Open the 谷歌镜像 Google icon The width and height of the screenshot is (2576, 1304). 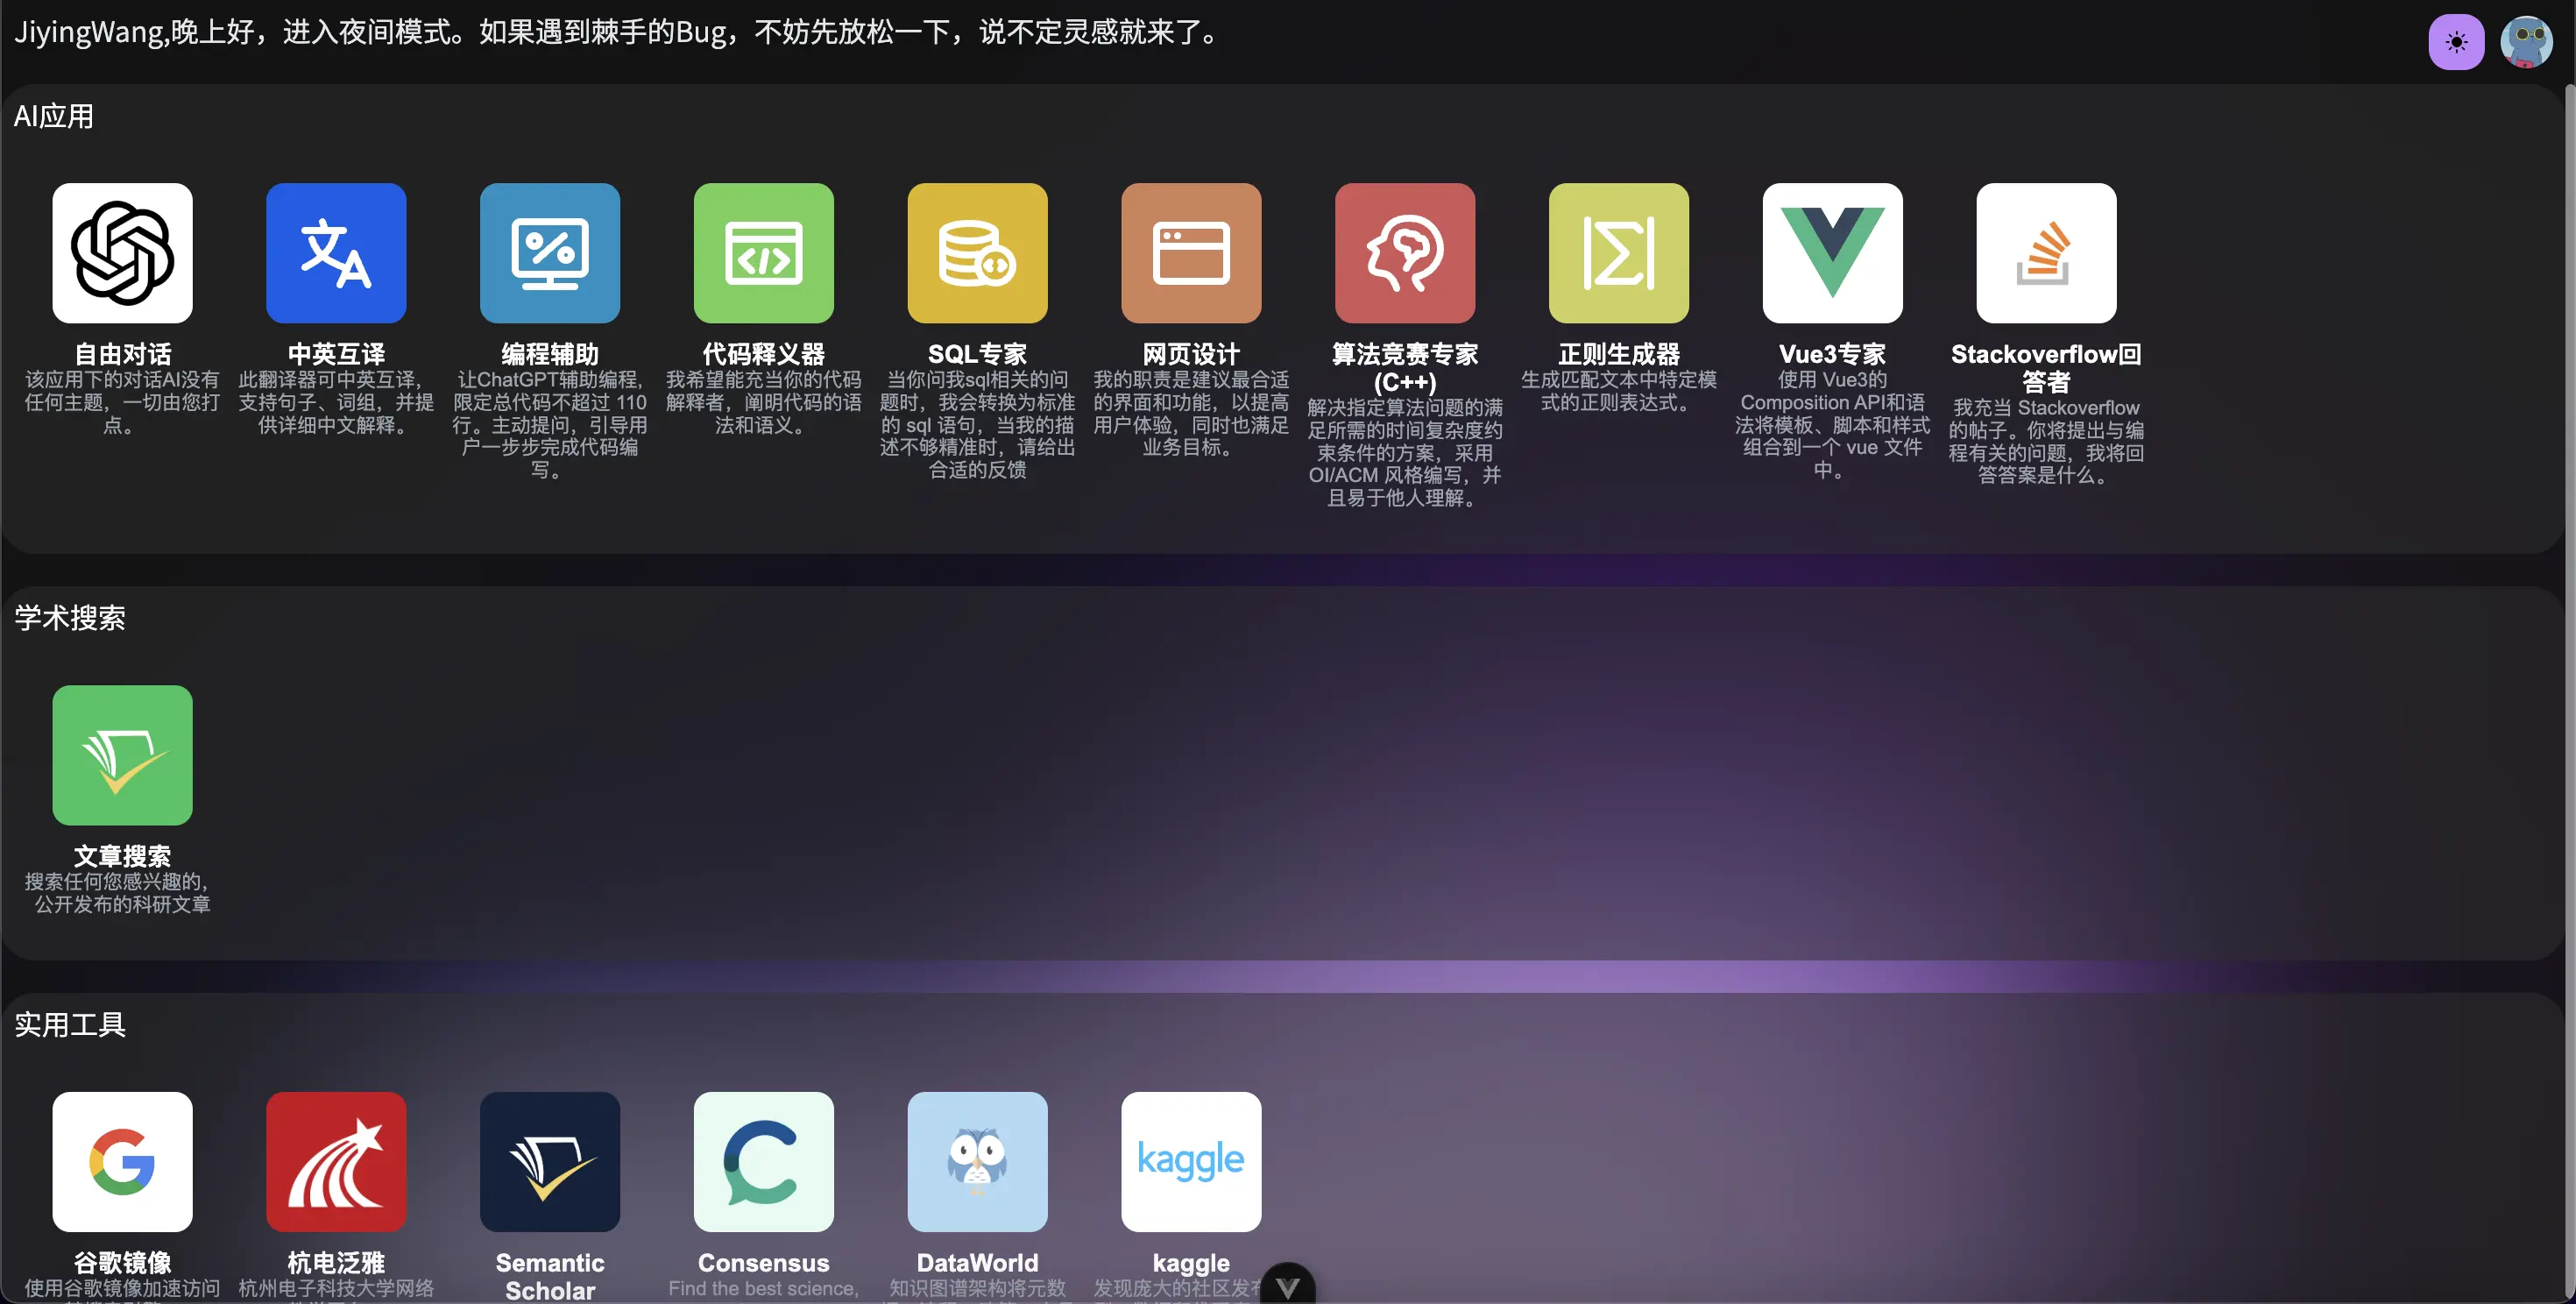[122, 1161]
